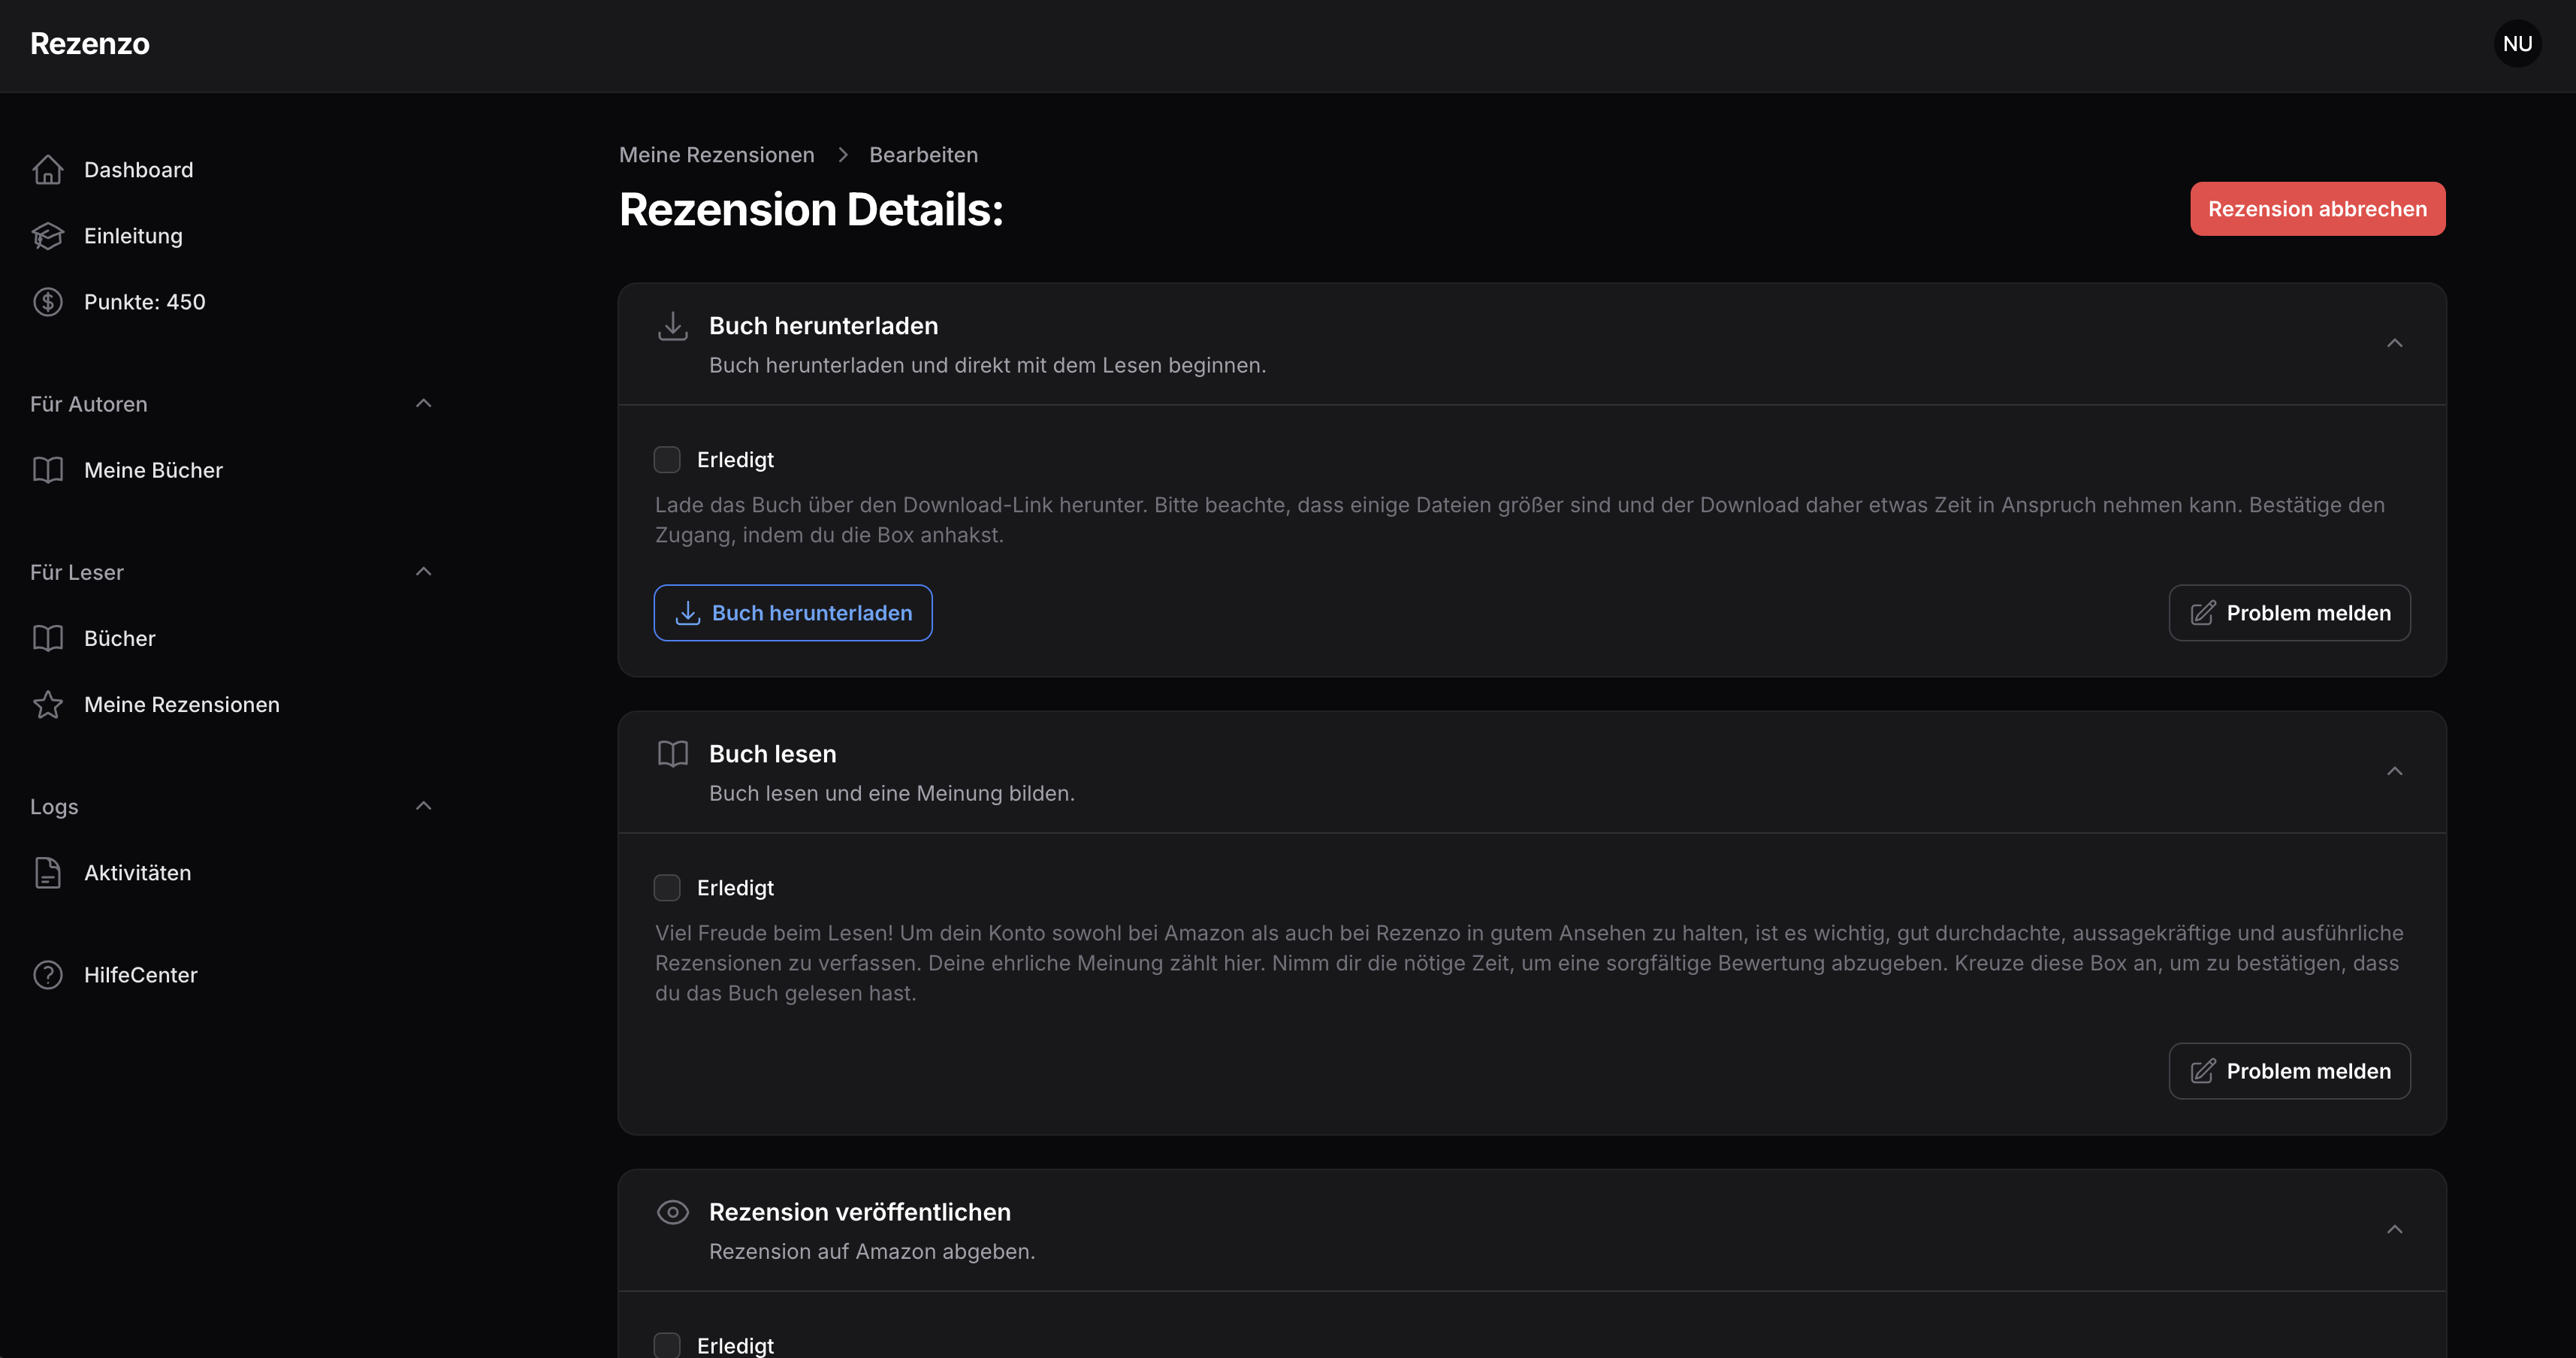
Task: Click the Rezension veröffentlichen card title
Action: point(860,1212)
